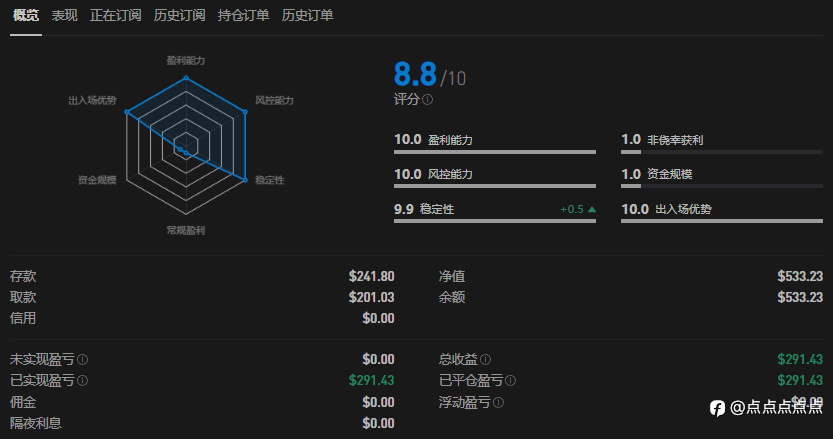
Task: Click the 存款 value $241.80
Action: click(371, 276)
